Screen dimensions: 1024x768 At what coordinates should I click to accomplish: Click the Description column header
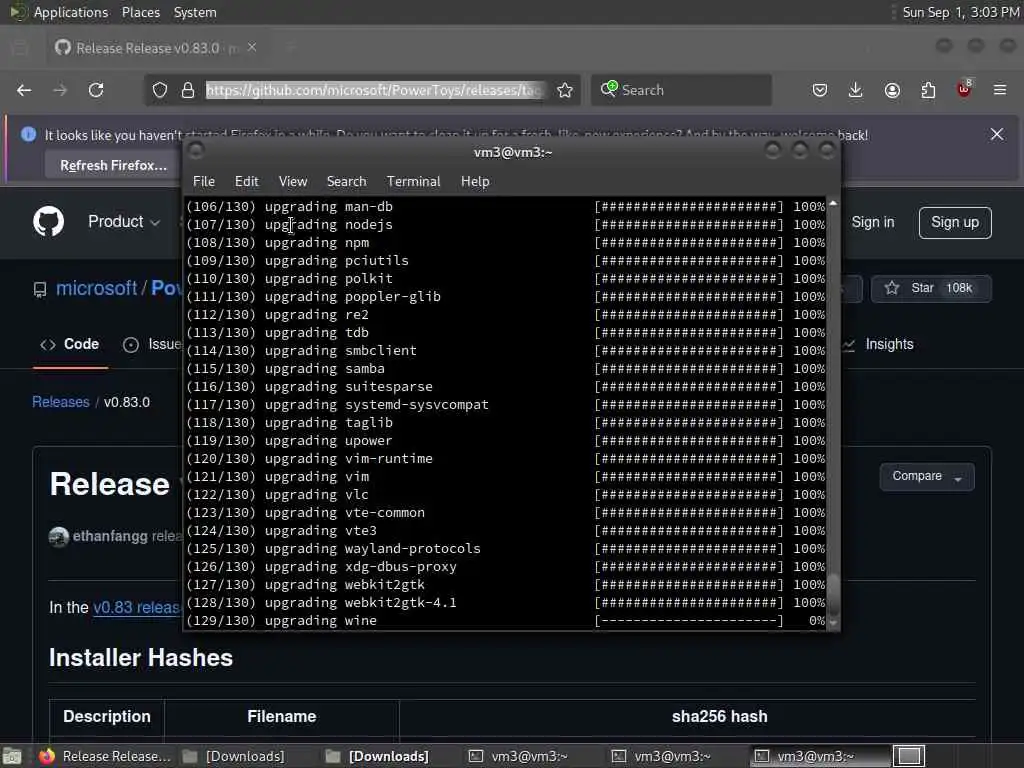(106, 716)
